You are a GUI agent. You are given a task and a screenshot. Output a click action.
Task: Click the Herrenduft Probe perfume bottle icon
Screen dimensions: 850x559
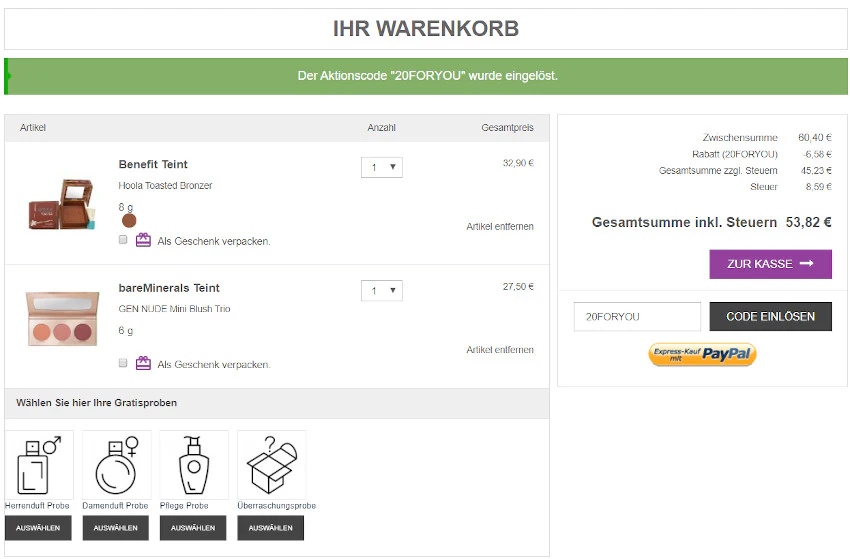39,465
